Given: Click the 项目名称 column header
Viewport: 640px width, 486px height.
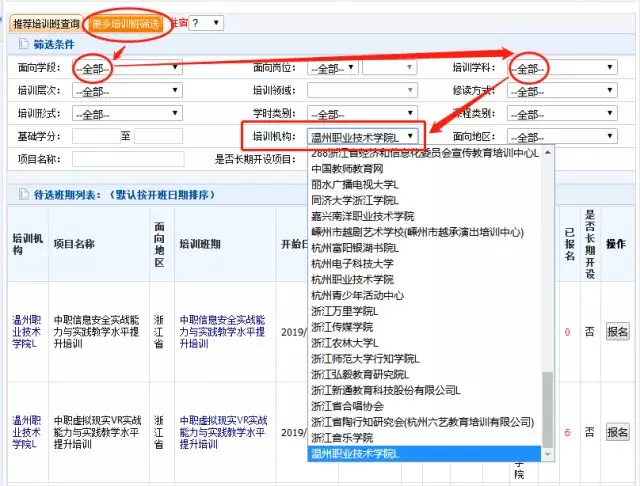Looking at the screenshot, I should (74, 244).
